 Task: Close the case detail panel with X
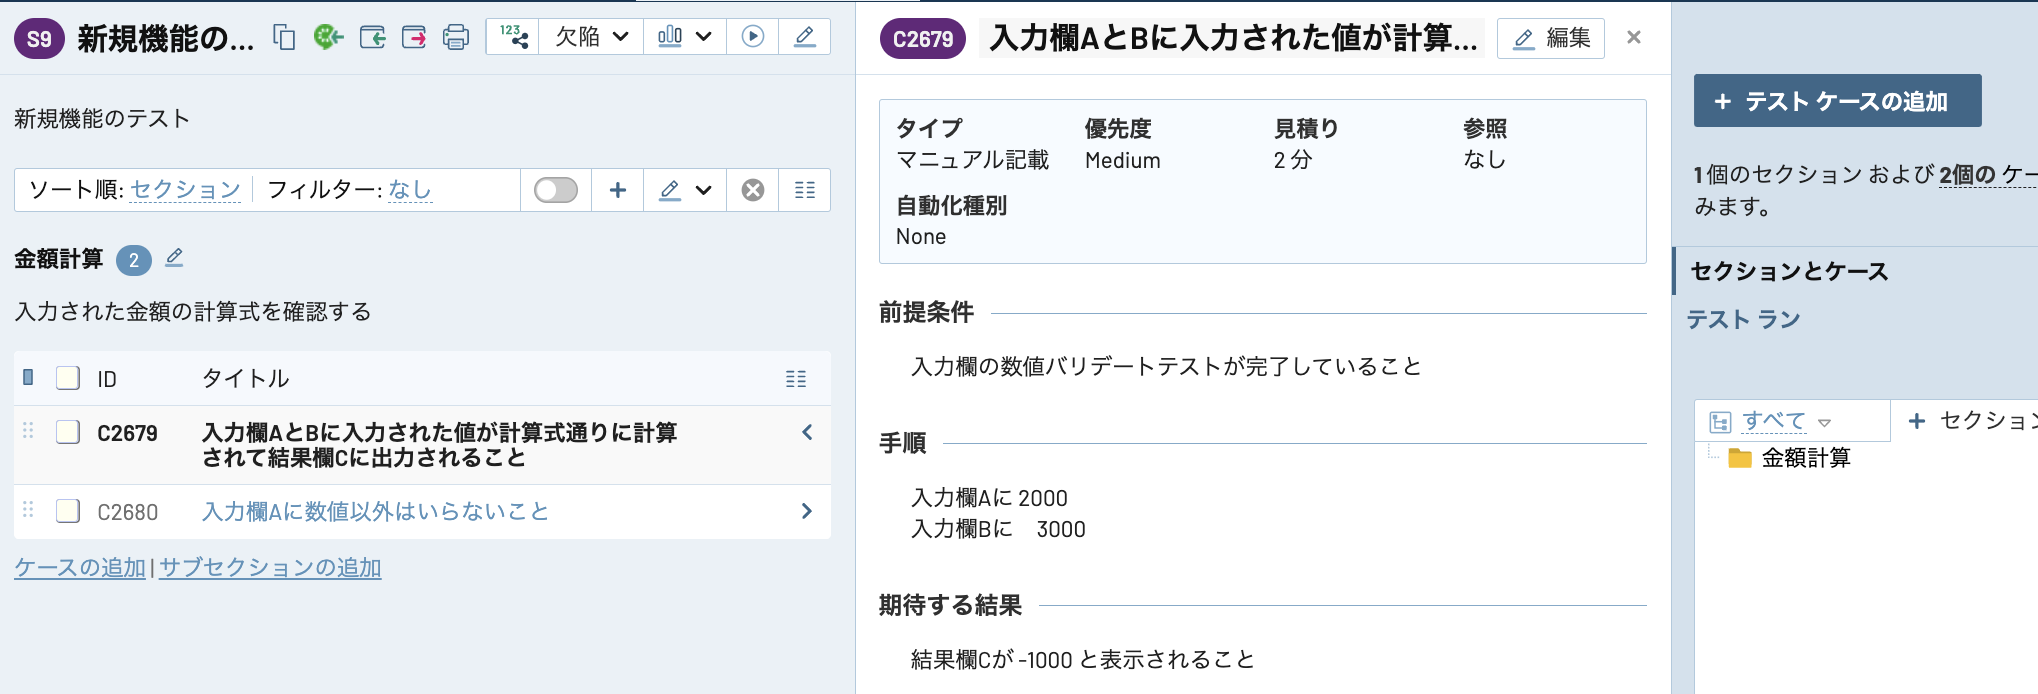tap(1634, 37)
